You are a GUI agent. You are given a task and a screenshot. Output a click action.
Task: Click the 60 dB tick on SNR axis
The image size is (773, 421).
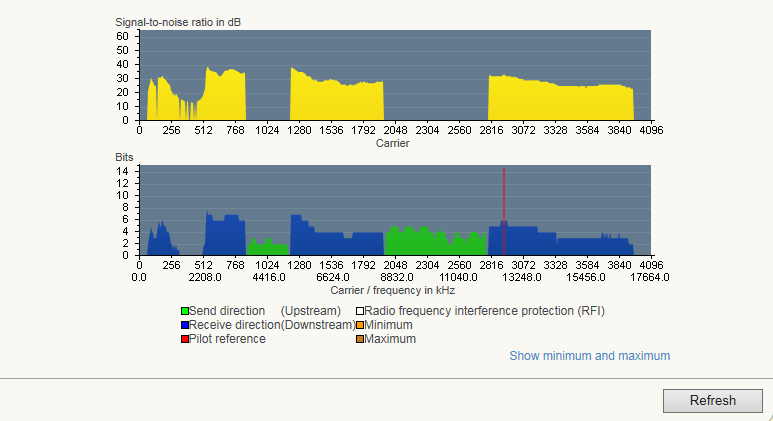click(x=122, y=35)
